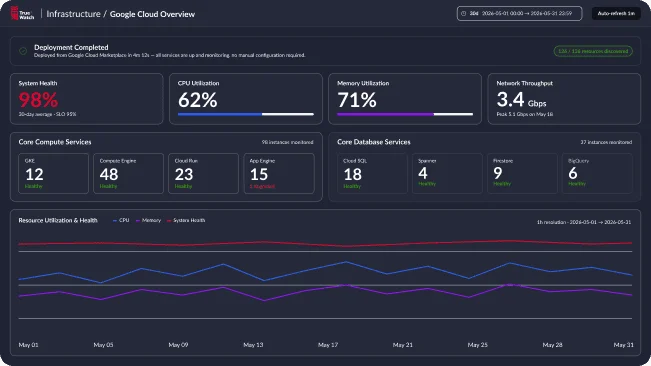Click the Healthy status under Cloud SQL
Image resolution: width=651 pixels, height=366 pixels.
pos(352,186)
